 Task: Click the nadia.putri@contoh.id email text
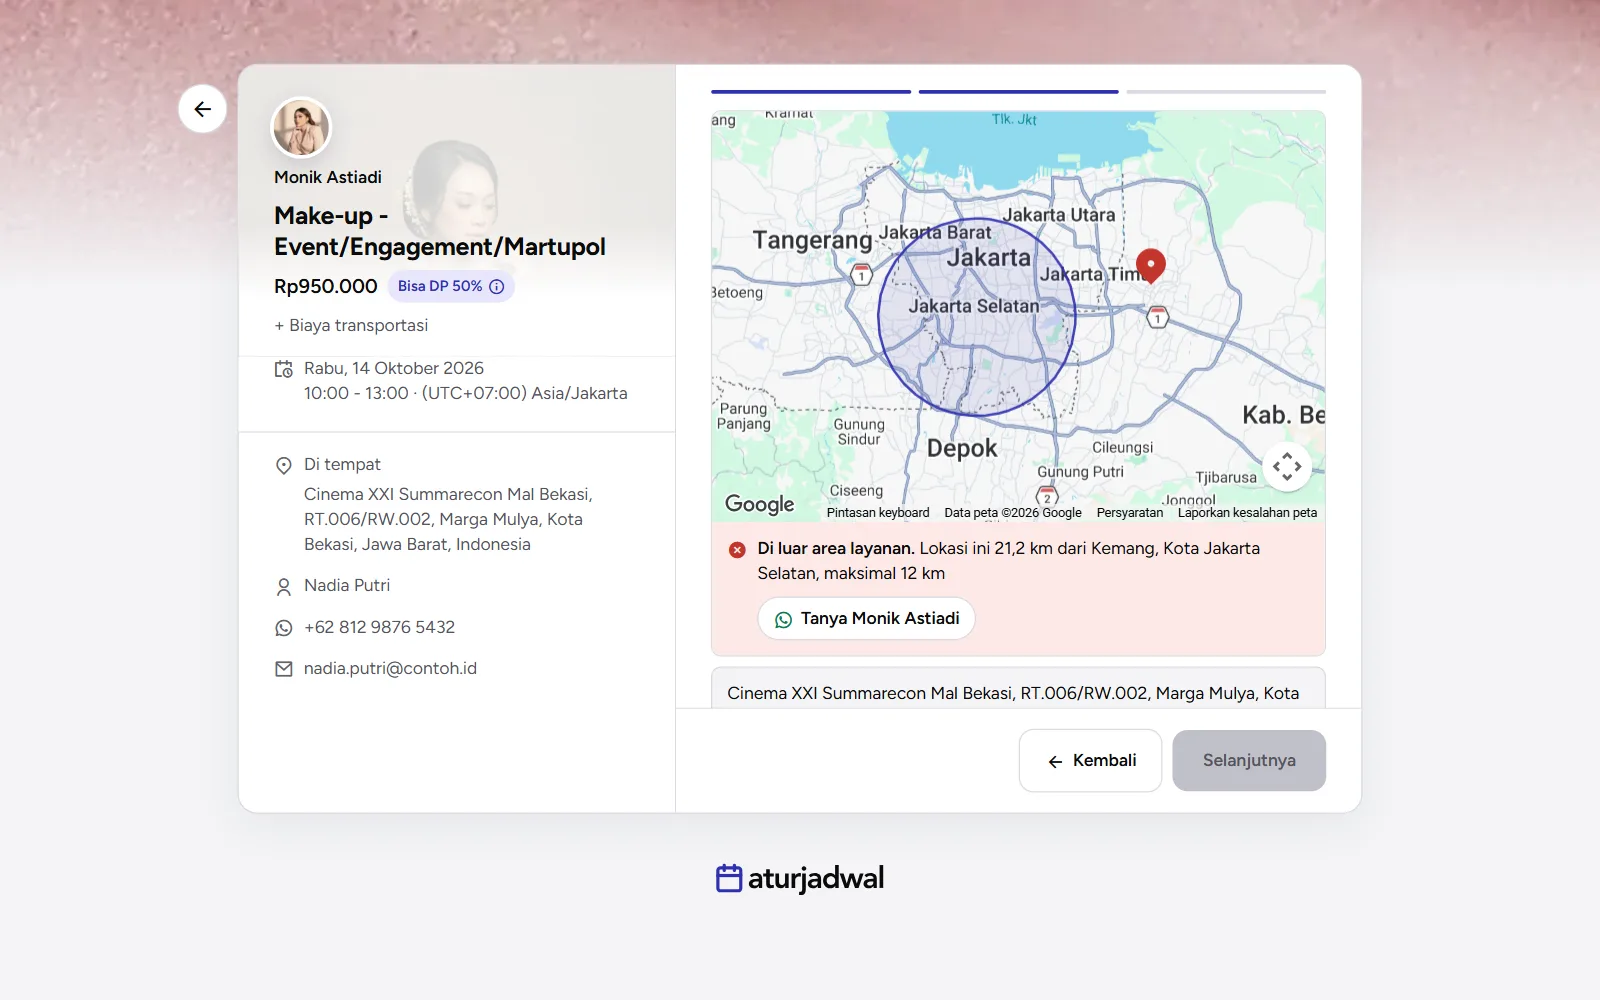(x=390, y=669)
